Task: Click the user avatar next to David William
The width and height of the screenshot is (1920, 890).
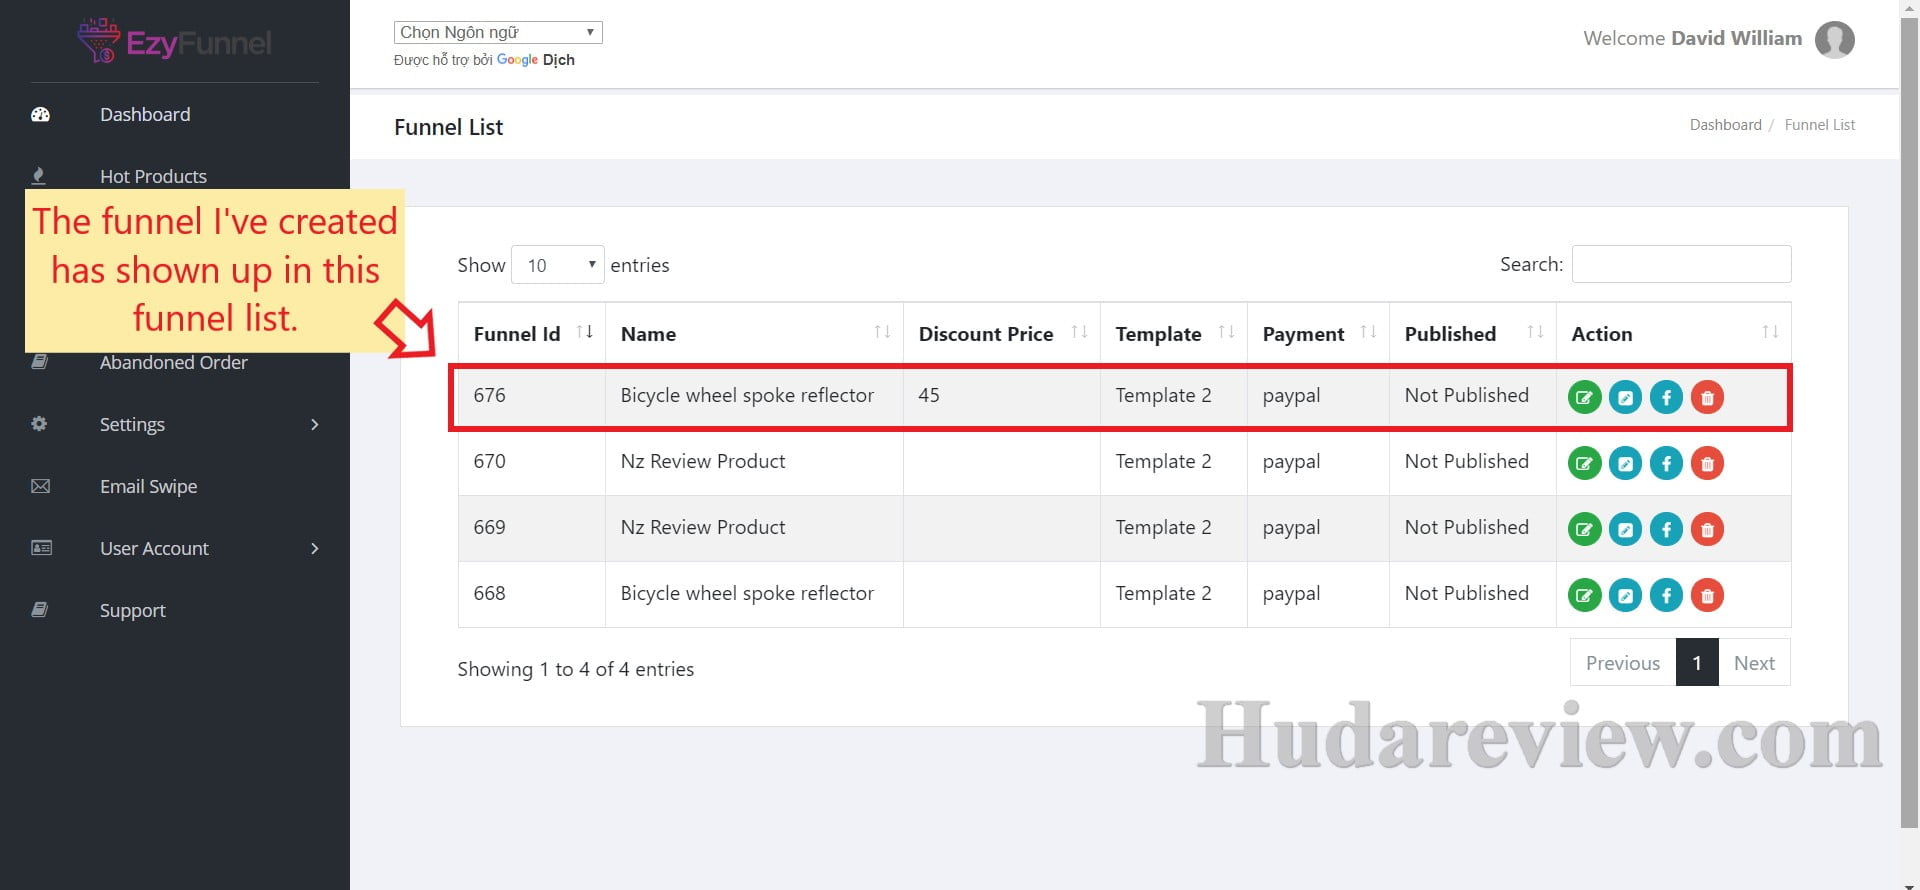Action: point(1834,40)
